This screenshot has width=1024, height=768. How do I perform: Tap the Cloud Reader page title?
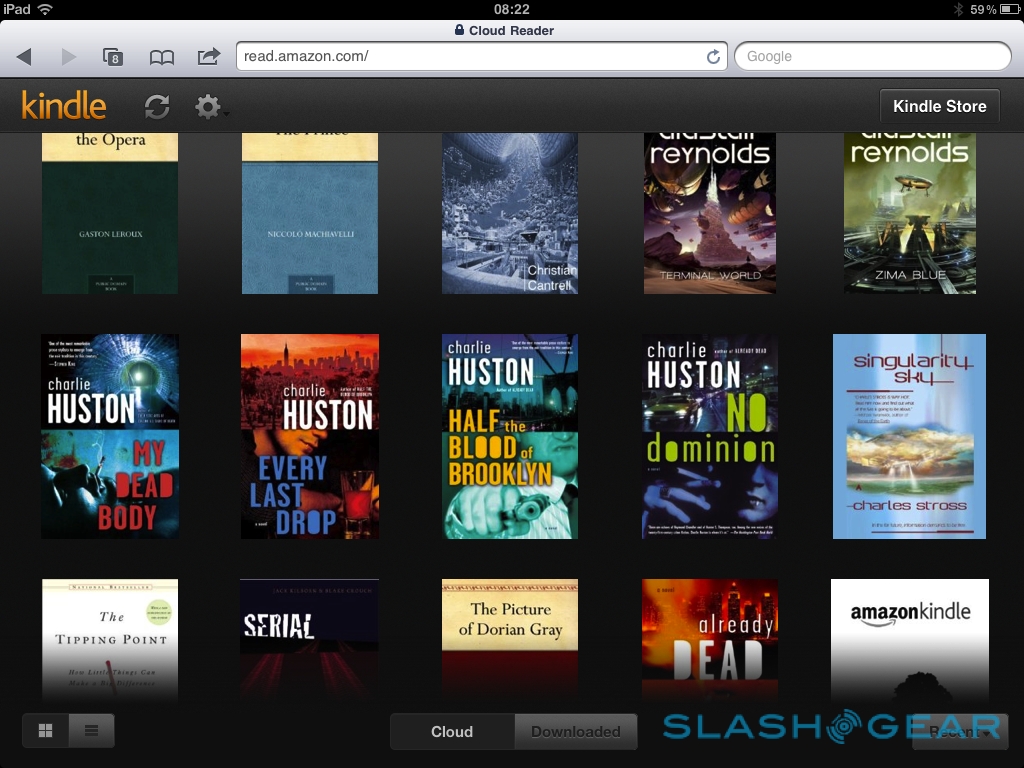[x=511, y=30]
